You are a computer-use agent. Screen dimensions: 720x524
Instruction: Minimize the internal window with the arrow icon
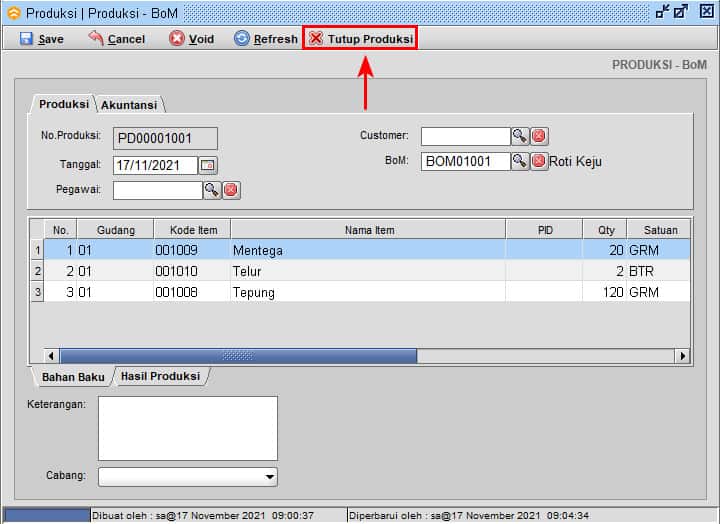(x=663, y=11)
